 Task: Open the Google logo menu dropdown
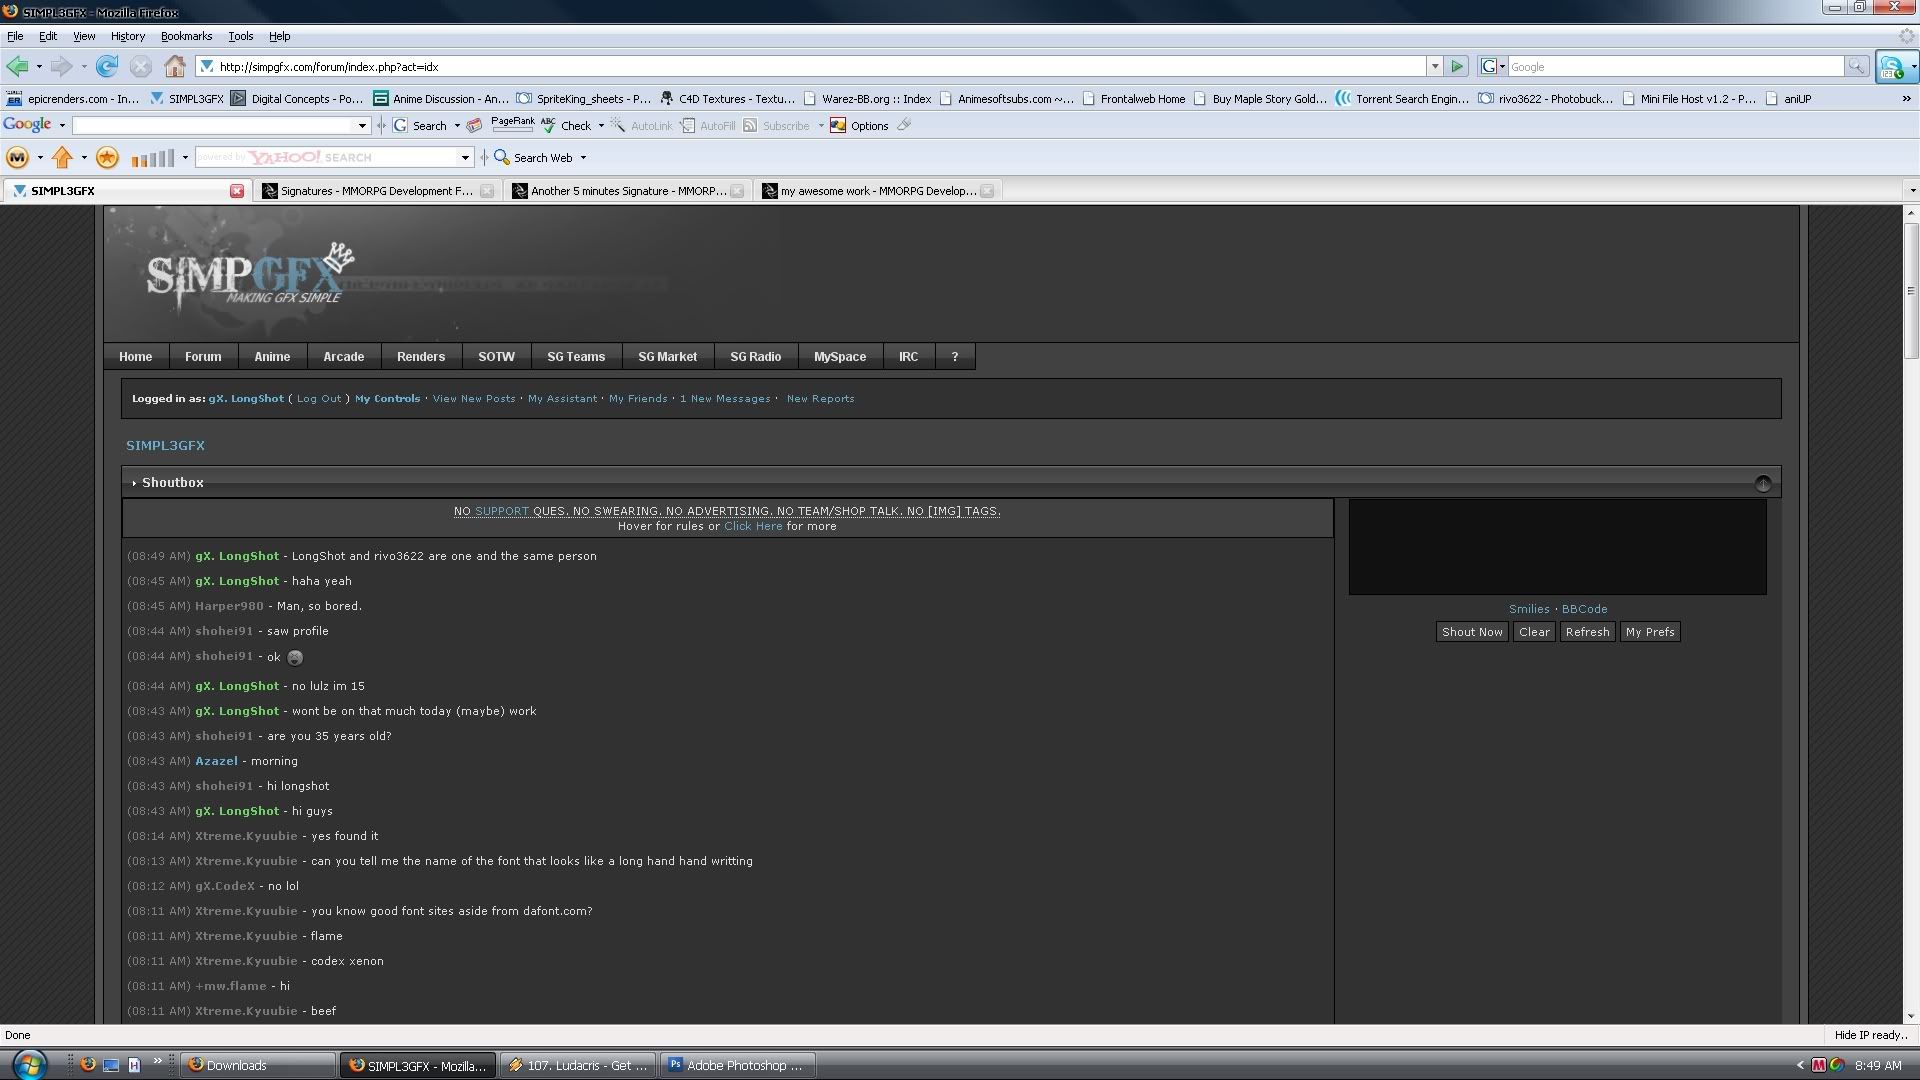(x=62, y=126)
